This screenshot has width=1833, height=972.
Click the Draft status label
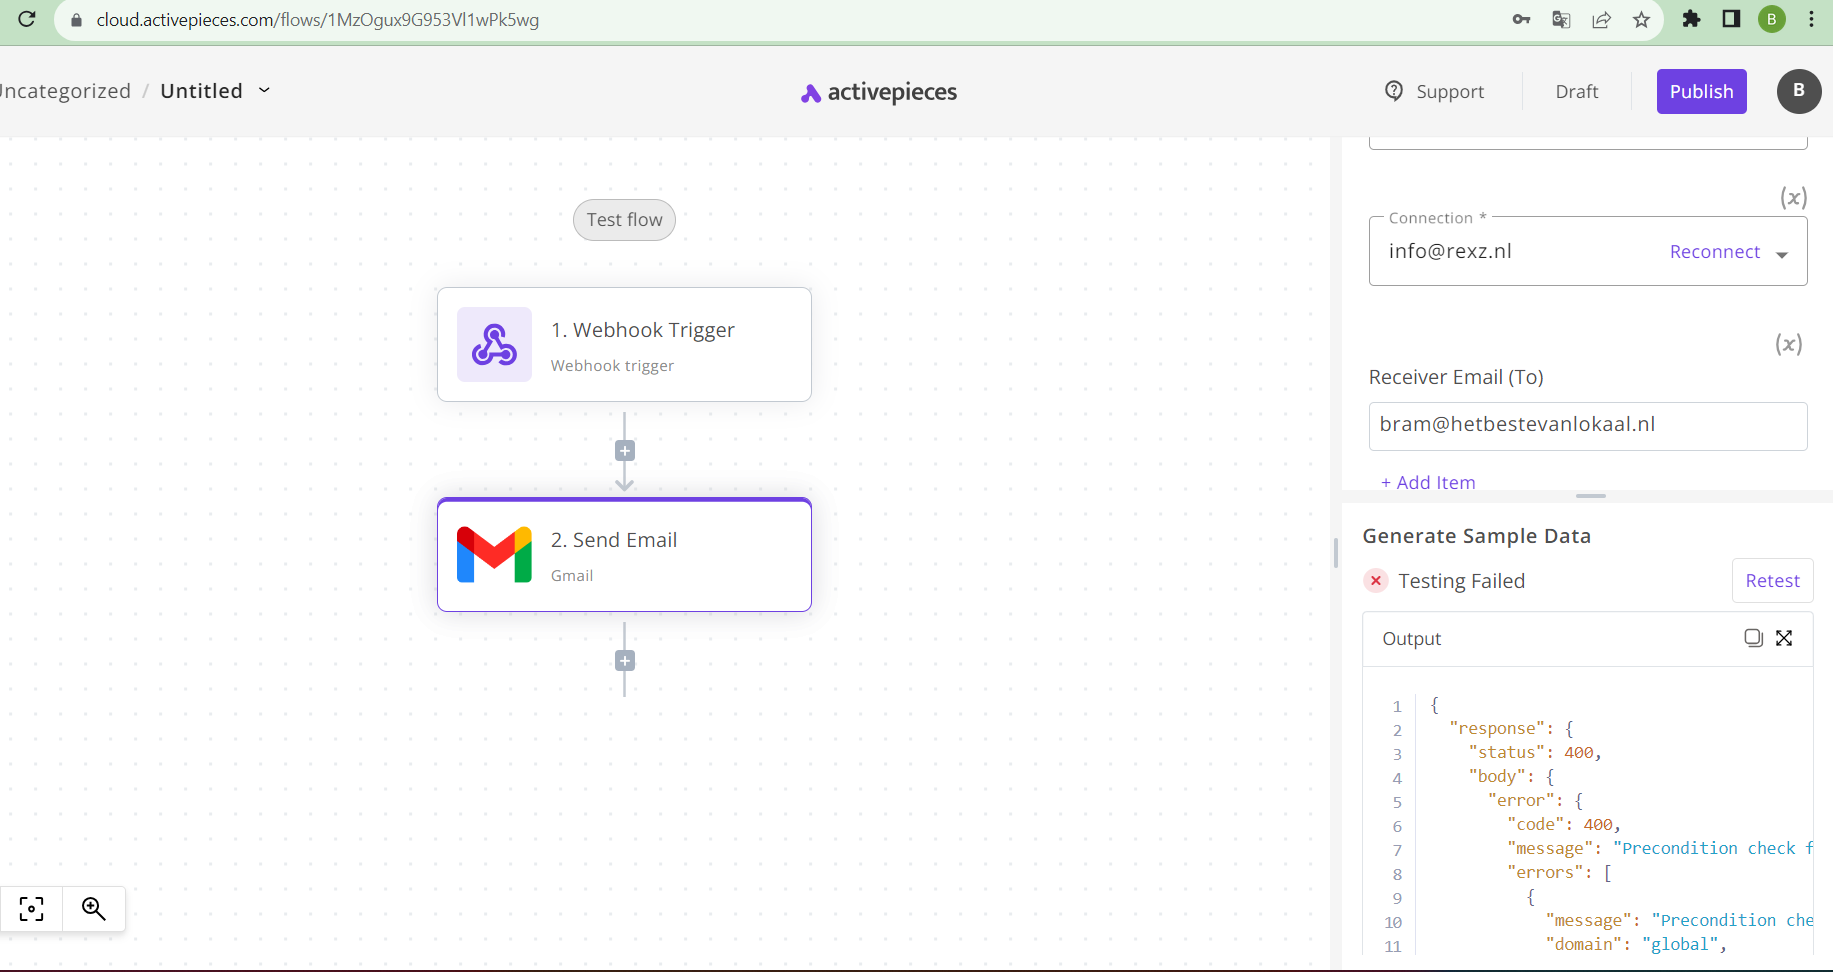pos(1576,91)
